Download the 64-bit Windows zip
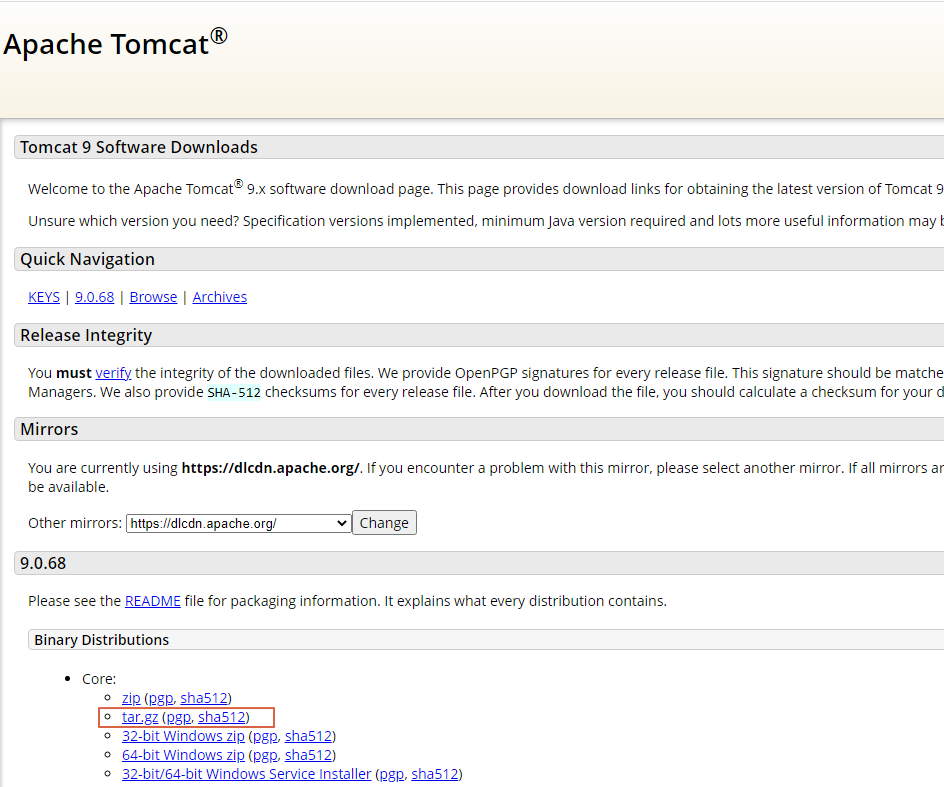944x787 pixels. click(x=184, y=755)
